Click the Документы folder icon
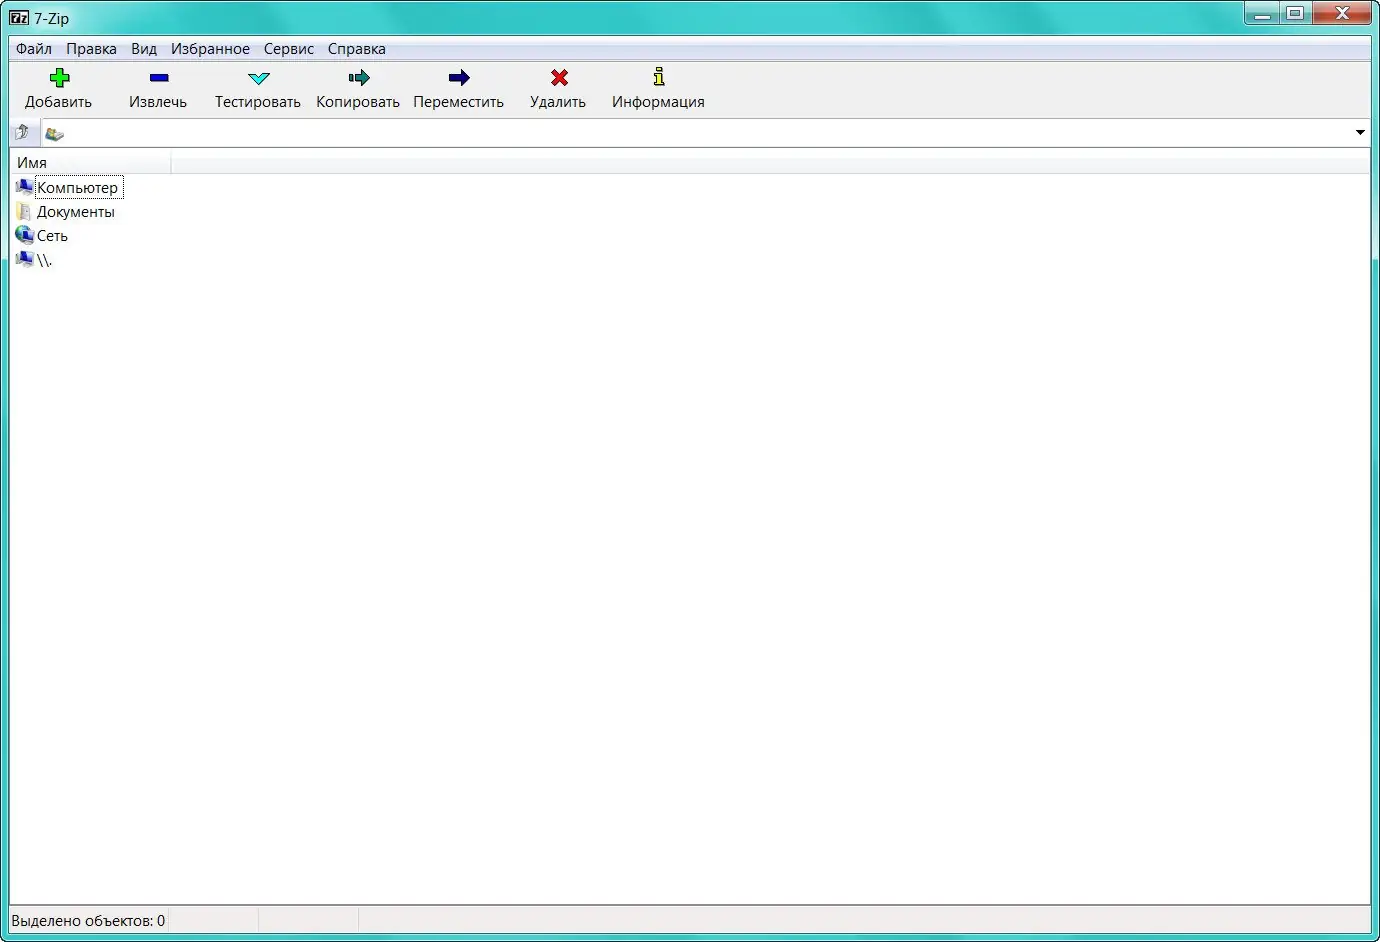 pyautogui.click(x=25, y=211)
